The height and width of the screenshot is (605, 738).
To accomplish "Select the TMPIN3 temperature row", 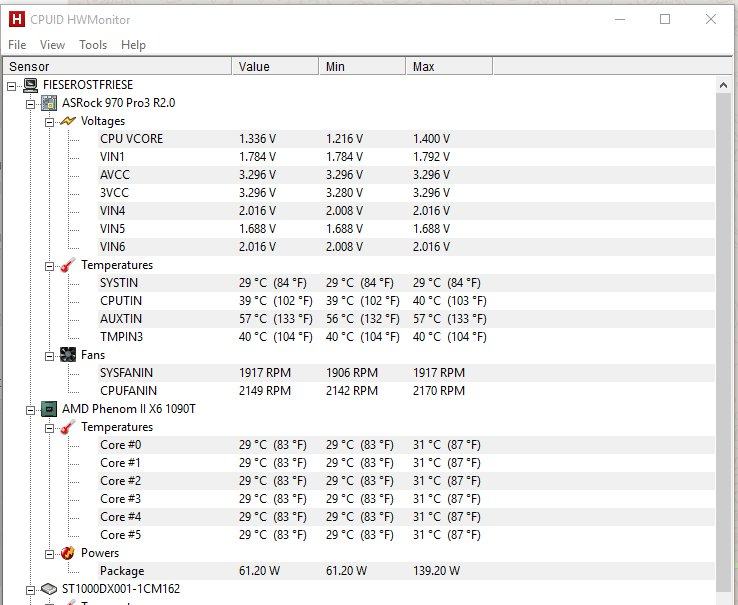I will tap(406, 337).
